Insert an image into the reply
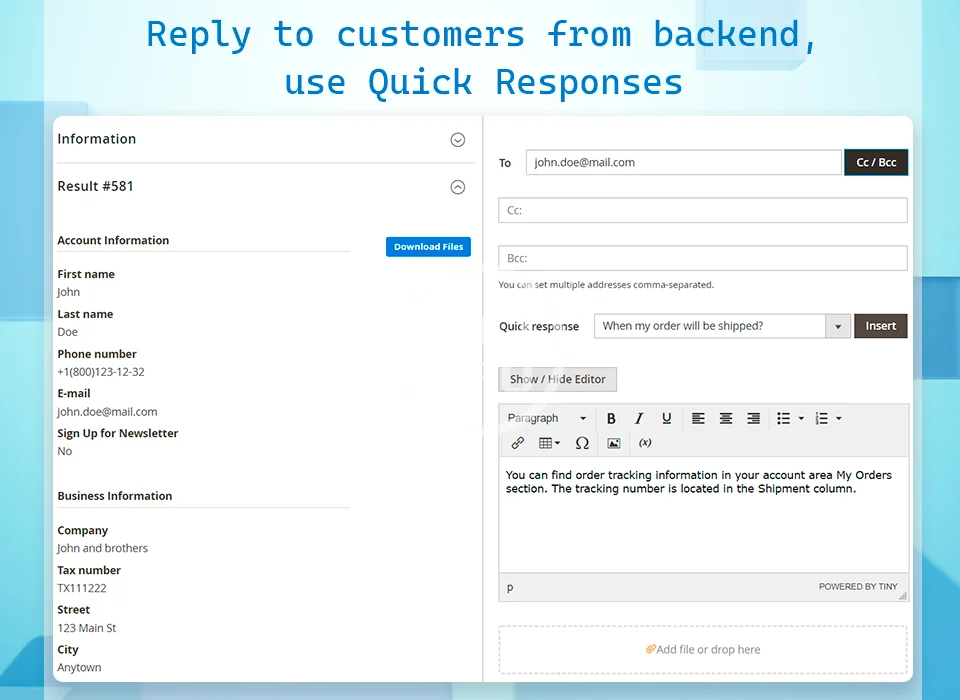960x700 pixels. point(613,443)
